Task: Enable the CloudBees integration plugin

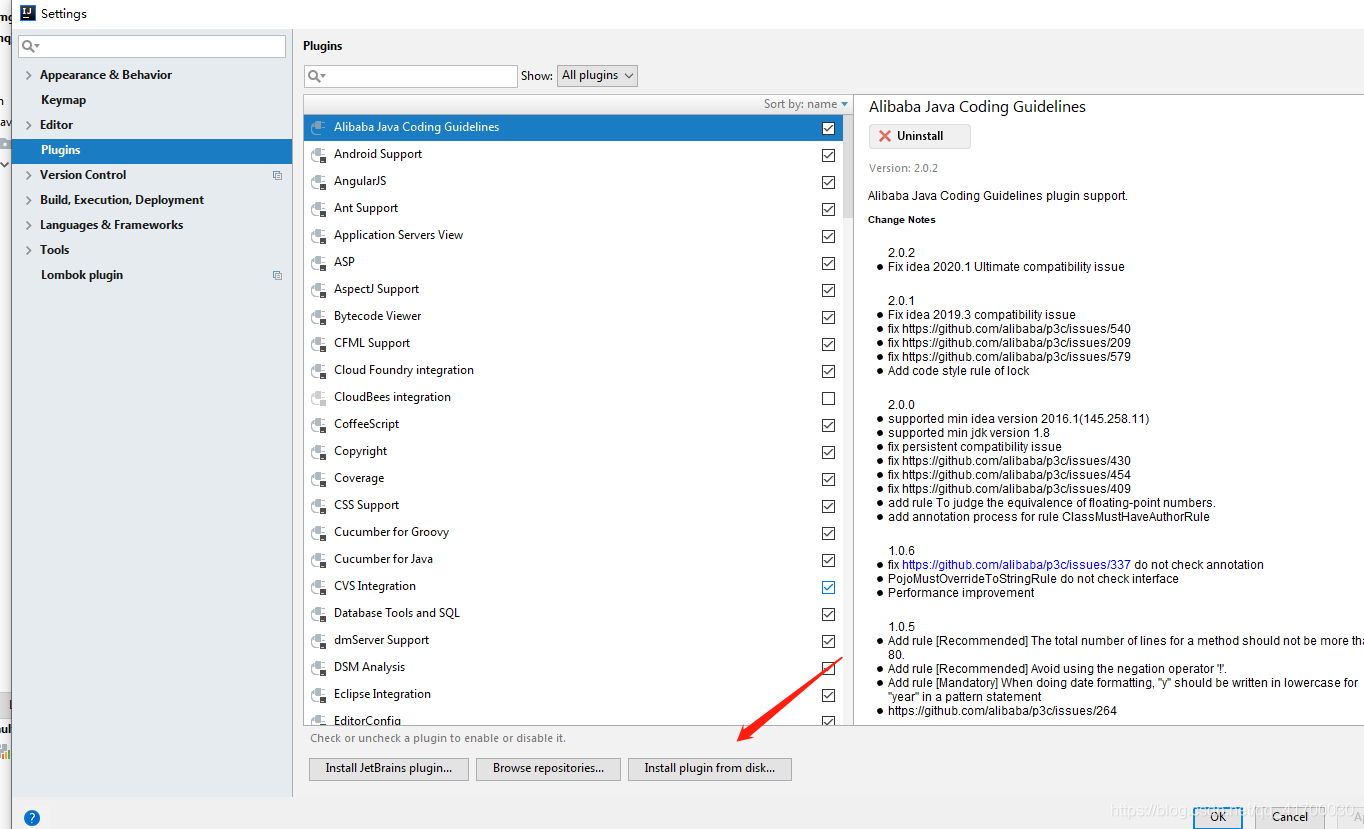Action: [x=828, y=398]
